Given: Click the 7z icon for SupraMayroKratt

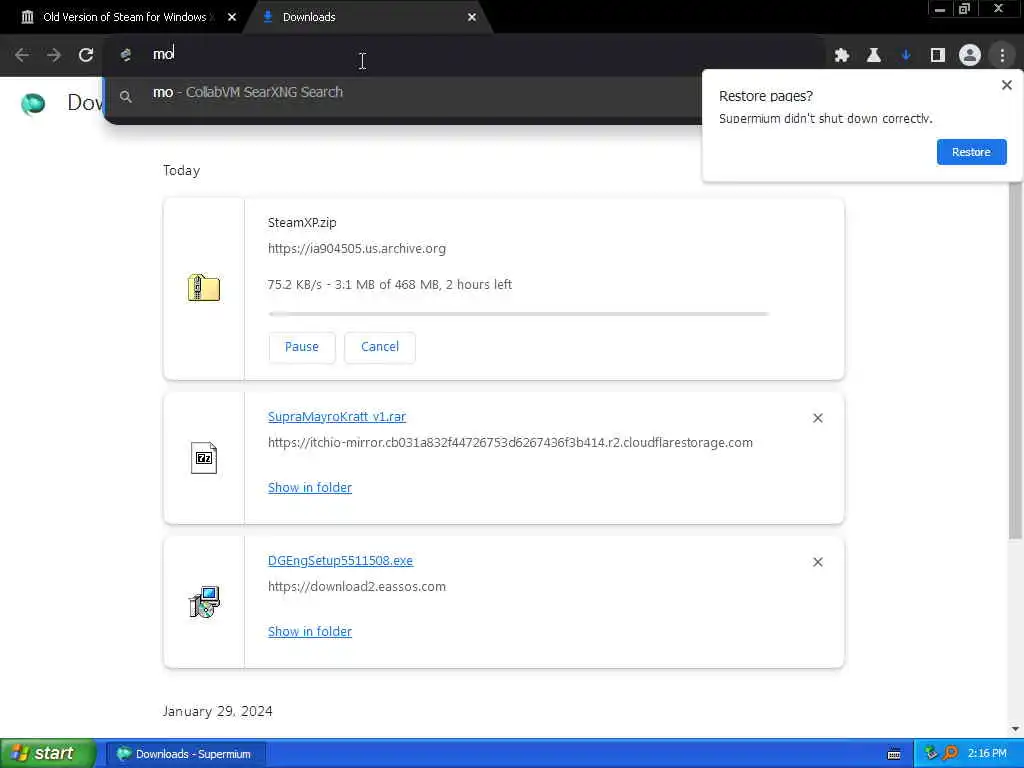Looking at the screenshot, I should (x=204, y=458).
